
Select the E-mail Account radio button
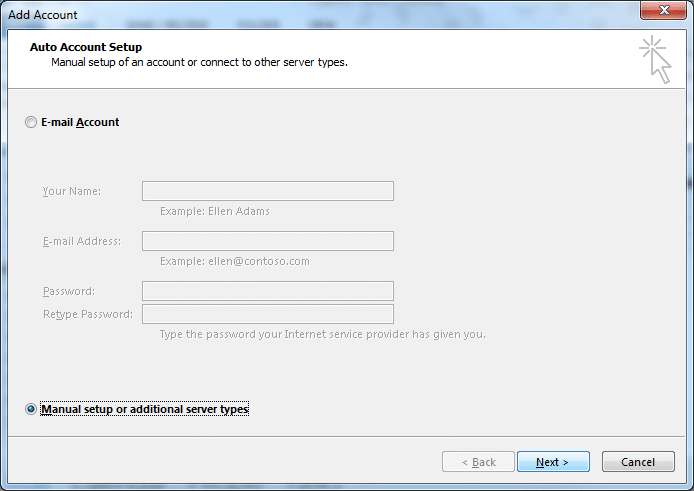pos(31,122)
